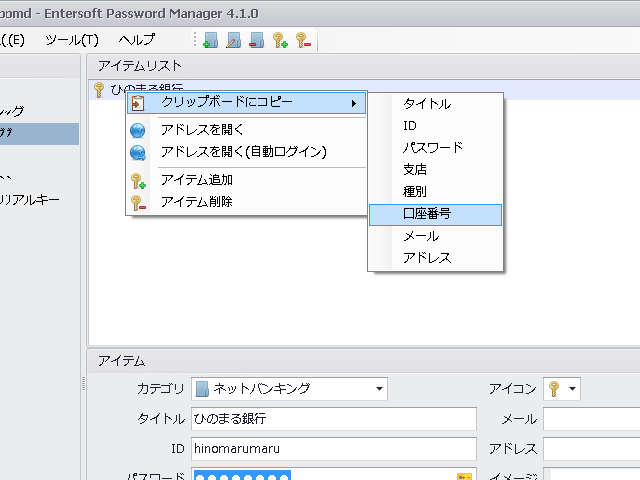This screenshot has width=640, height=480.
Task: Click the メール input field
Action: point(591,419)
